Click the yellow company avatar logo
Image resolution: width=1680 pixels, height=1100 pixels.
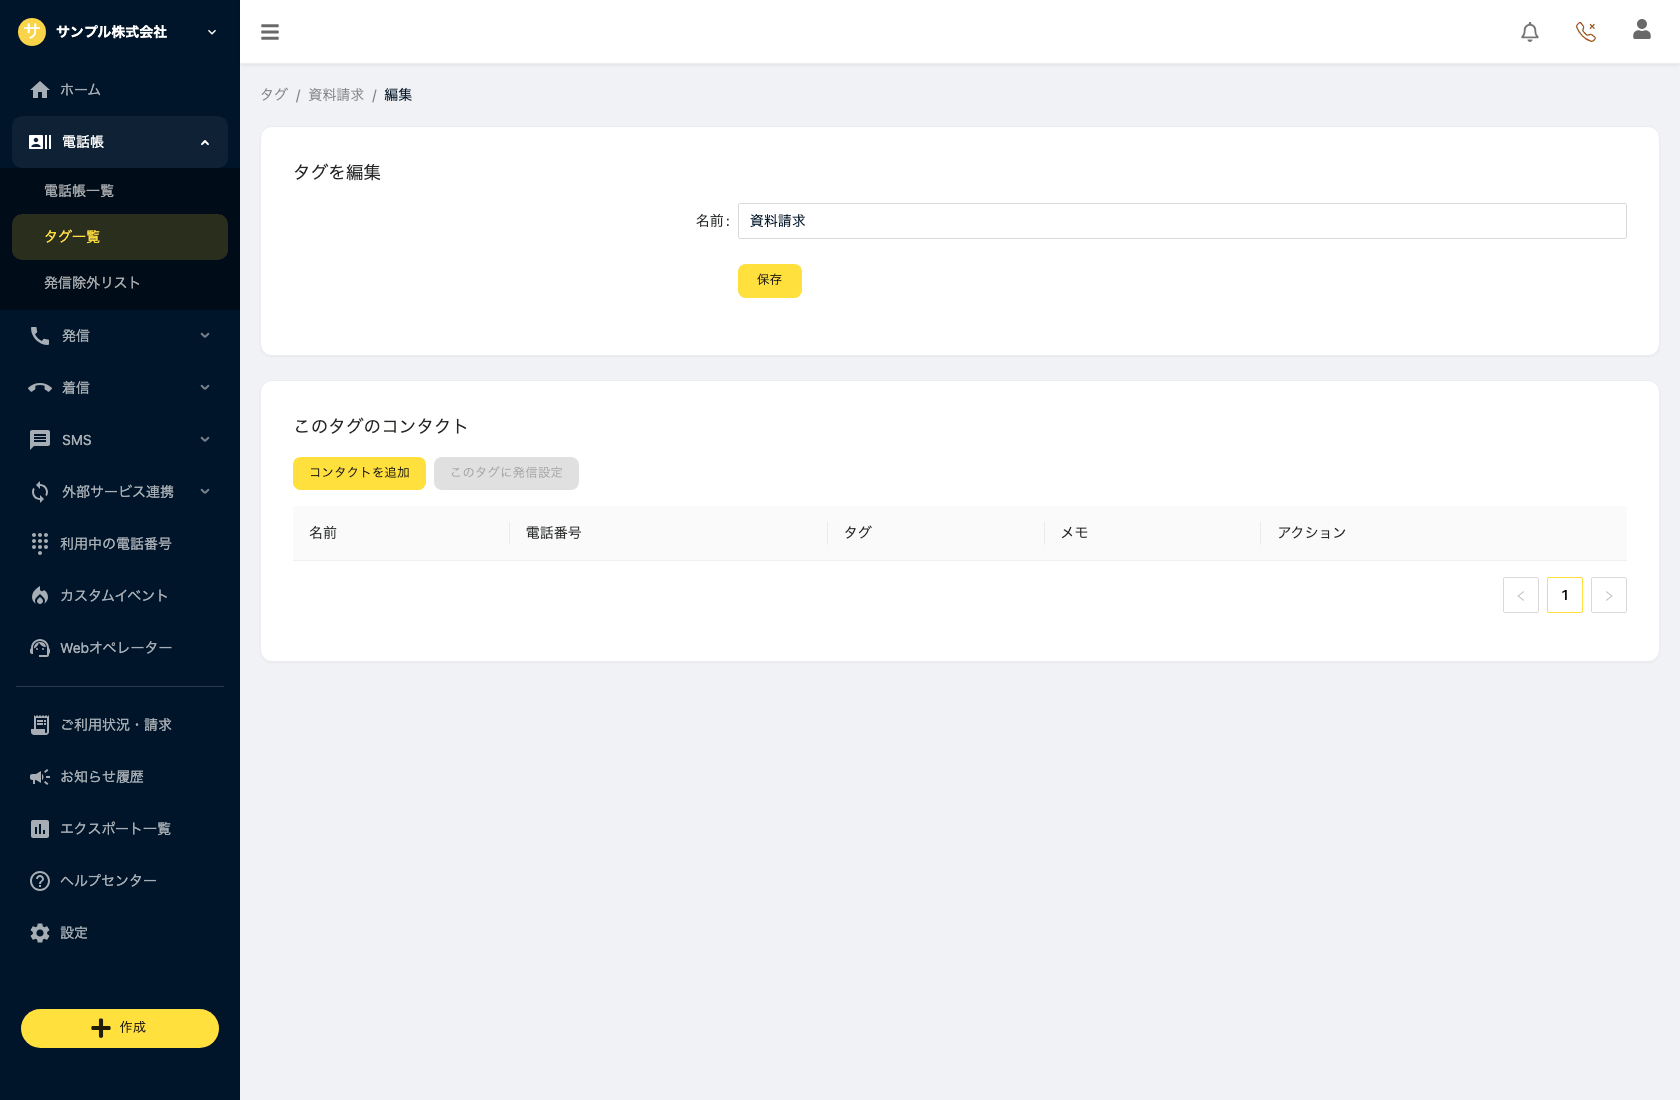32,32
